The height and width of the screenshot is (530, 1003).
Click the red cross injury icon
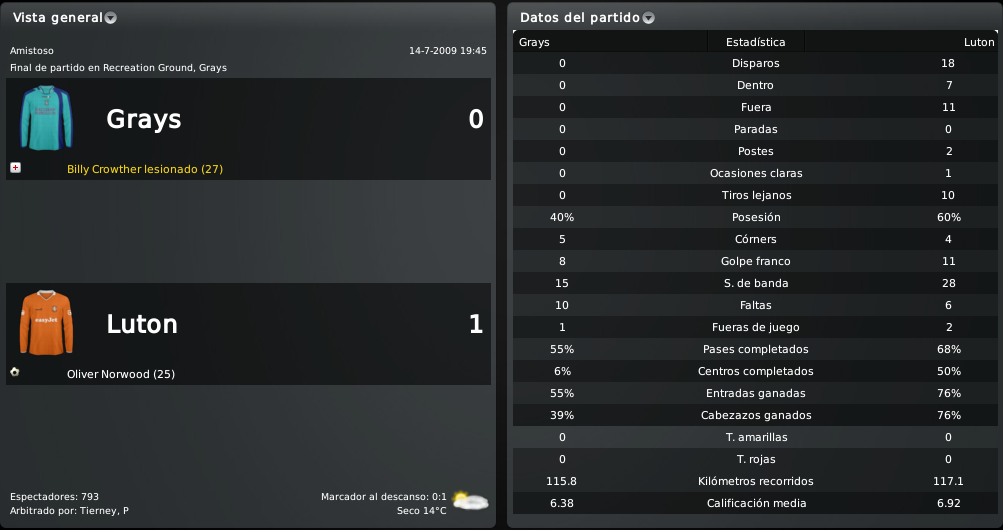(16, 168)
